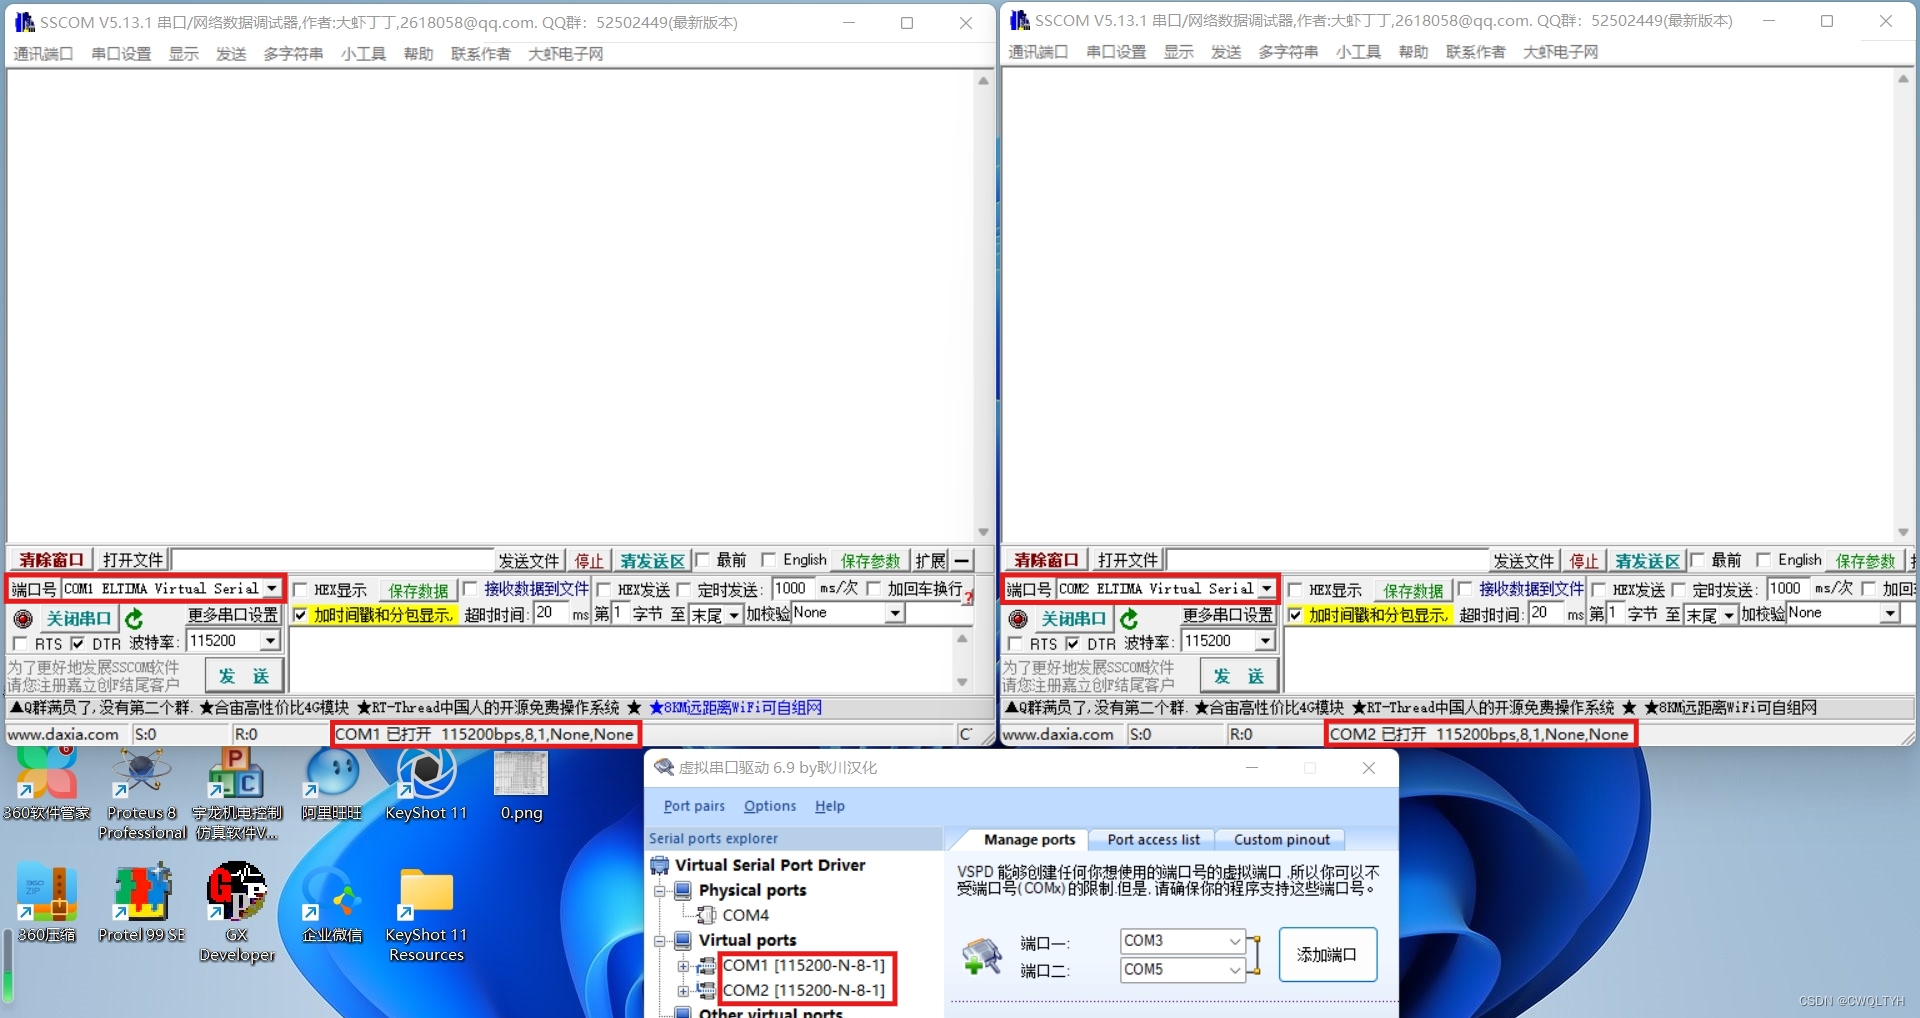The width and height of the screenshot is (1920, 1018).
Task: Expand COM1 [115200-N-8-1] tree node
Action: (x=683, y=966)
